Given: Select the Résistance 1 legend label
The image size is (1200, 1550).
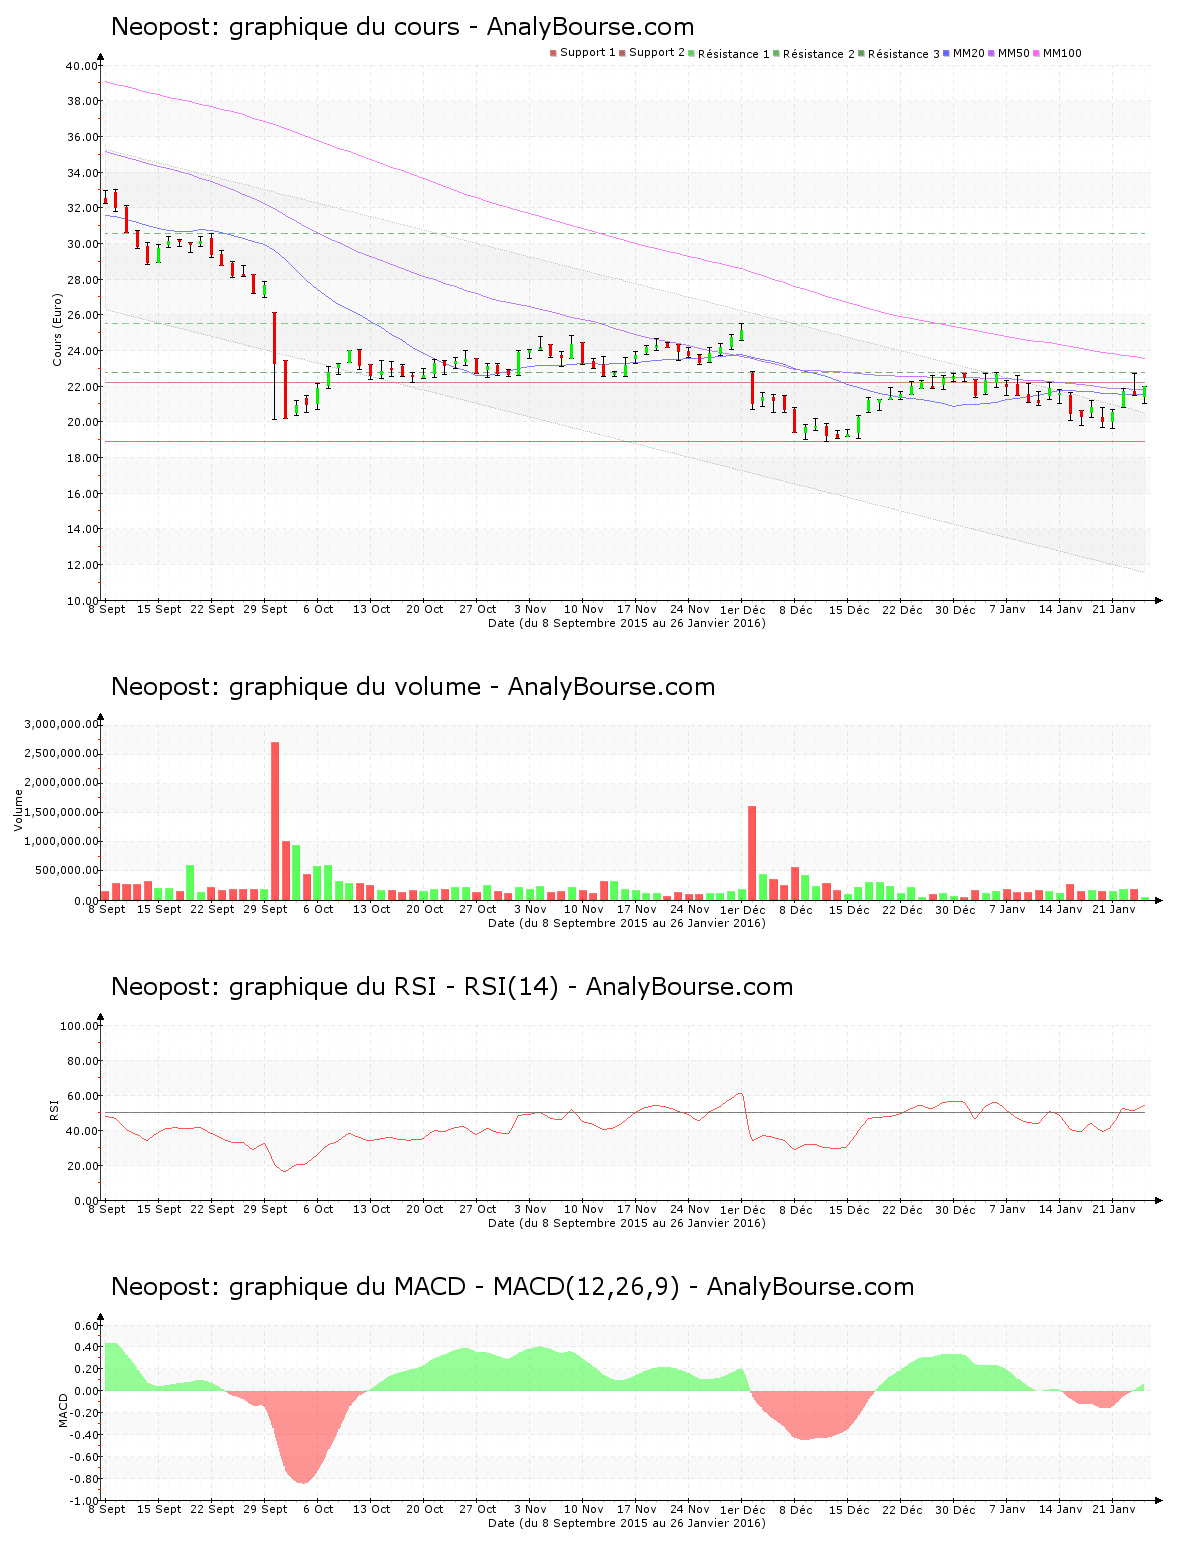Looking at the screenshot, I should click(734, 54).
